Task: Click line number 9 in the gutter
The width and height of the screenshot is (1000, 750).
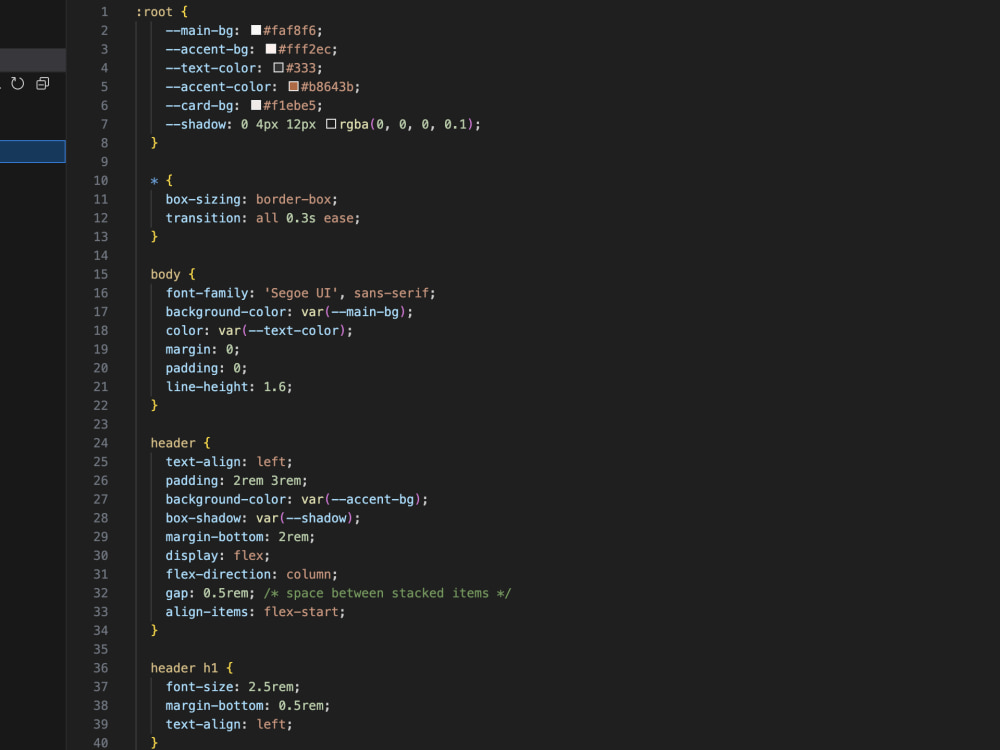Action: point(104,162)
